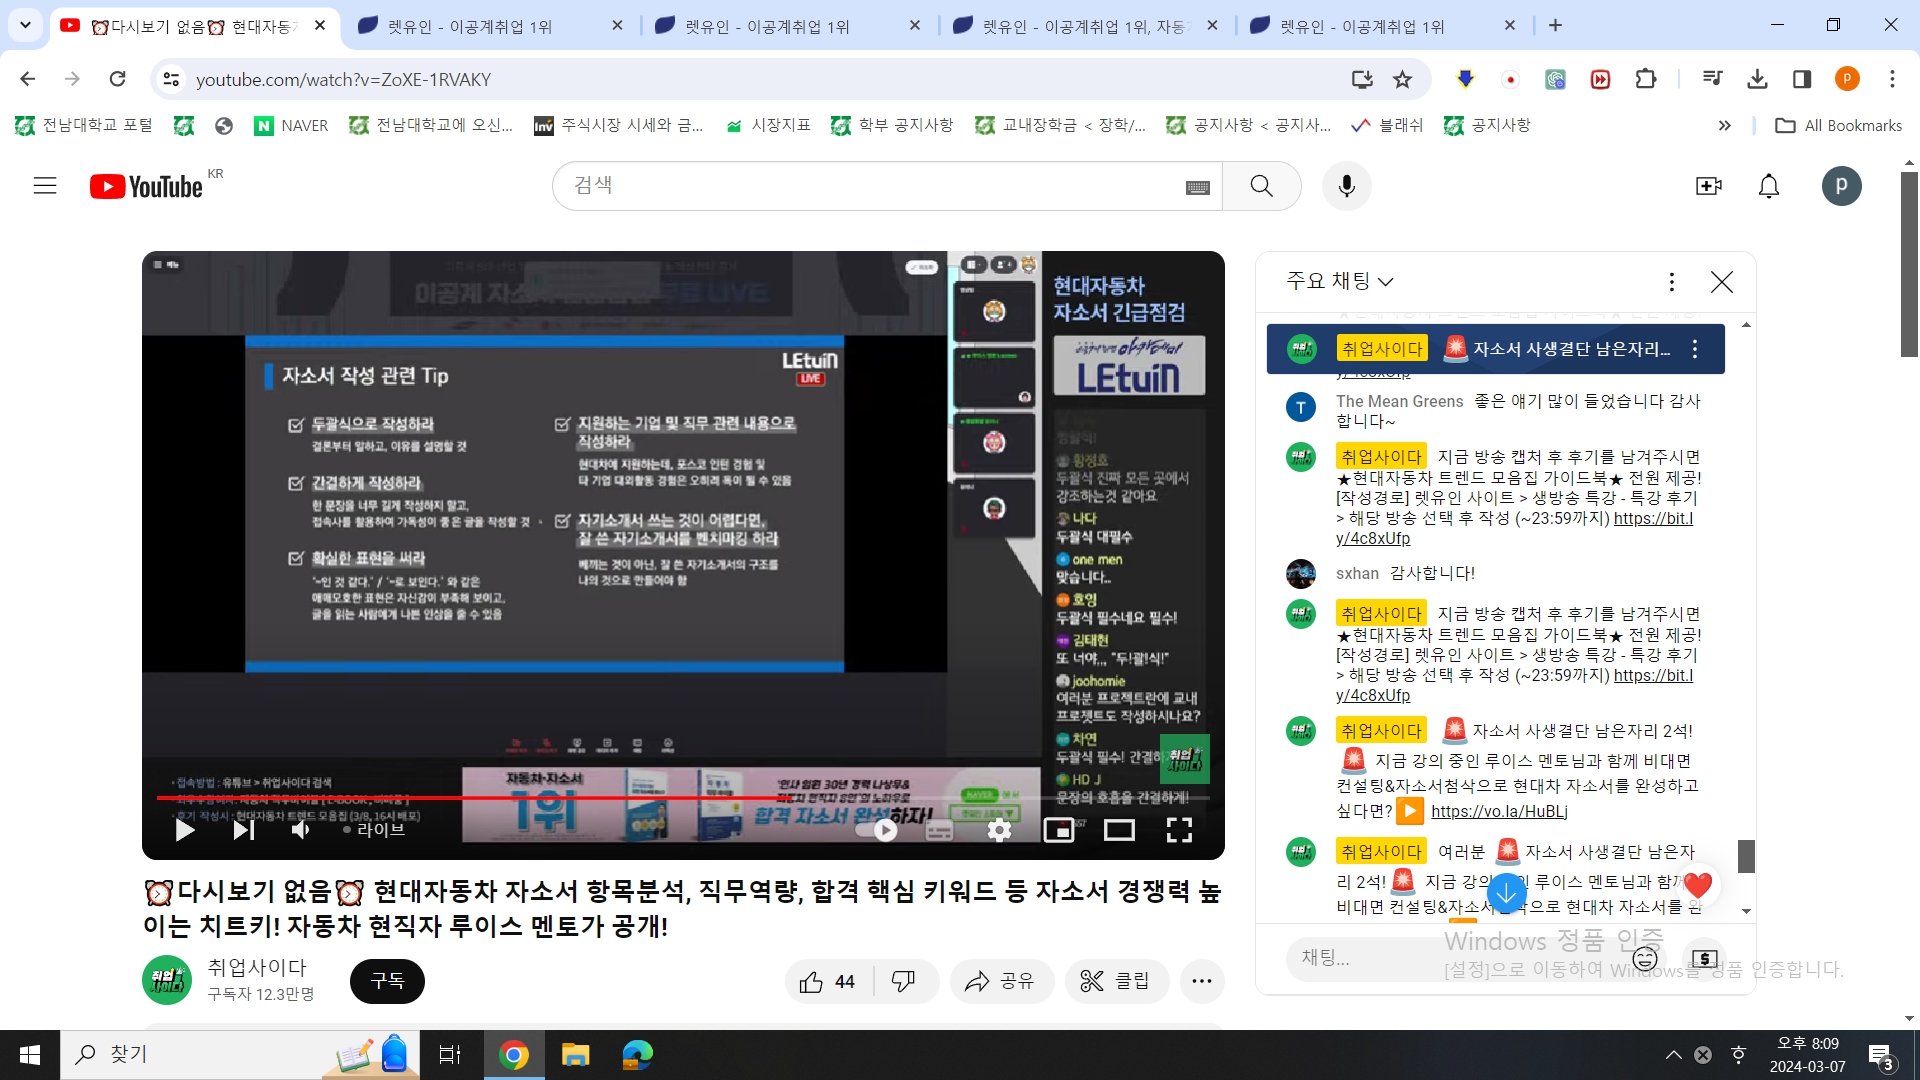1920x1080 pixels.
Task: Toggle subtitles in the video player
Action: (x=939, y=830)
